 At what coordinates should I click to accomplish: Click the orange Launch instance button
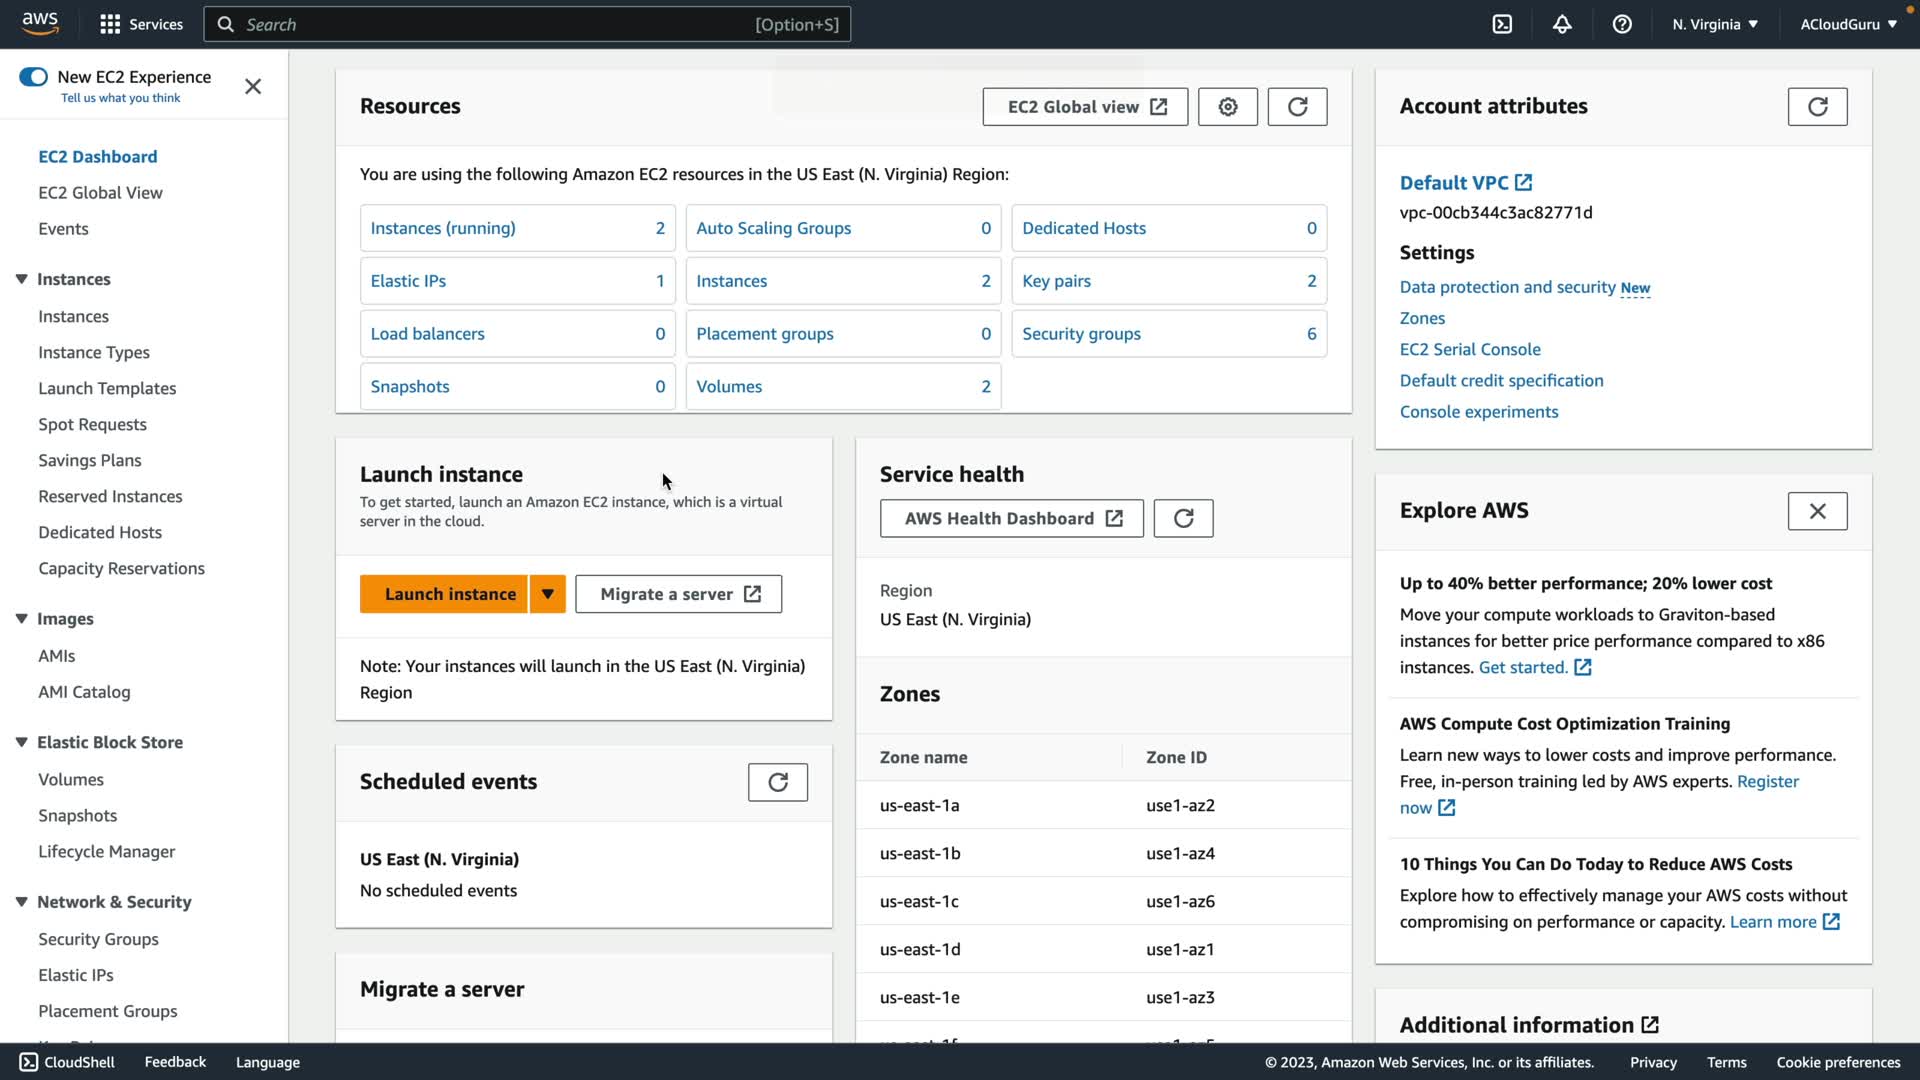450,594
